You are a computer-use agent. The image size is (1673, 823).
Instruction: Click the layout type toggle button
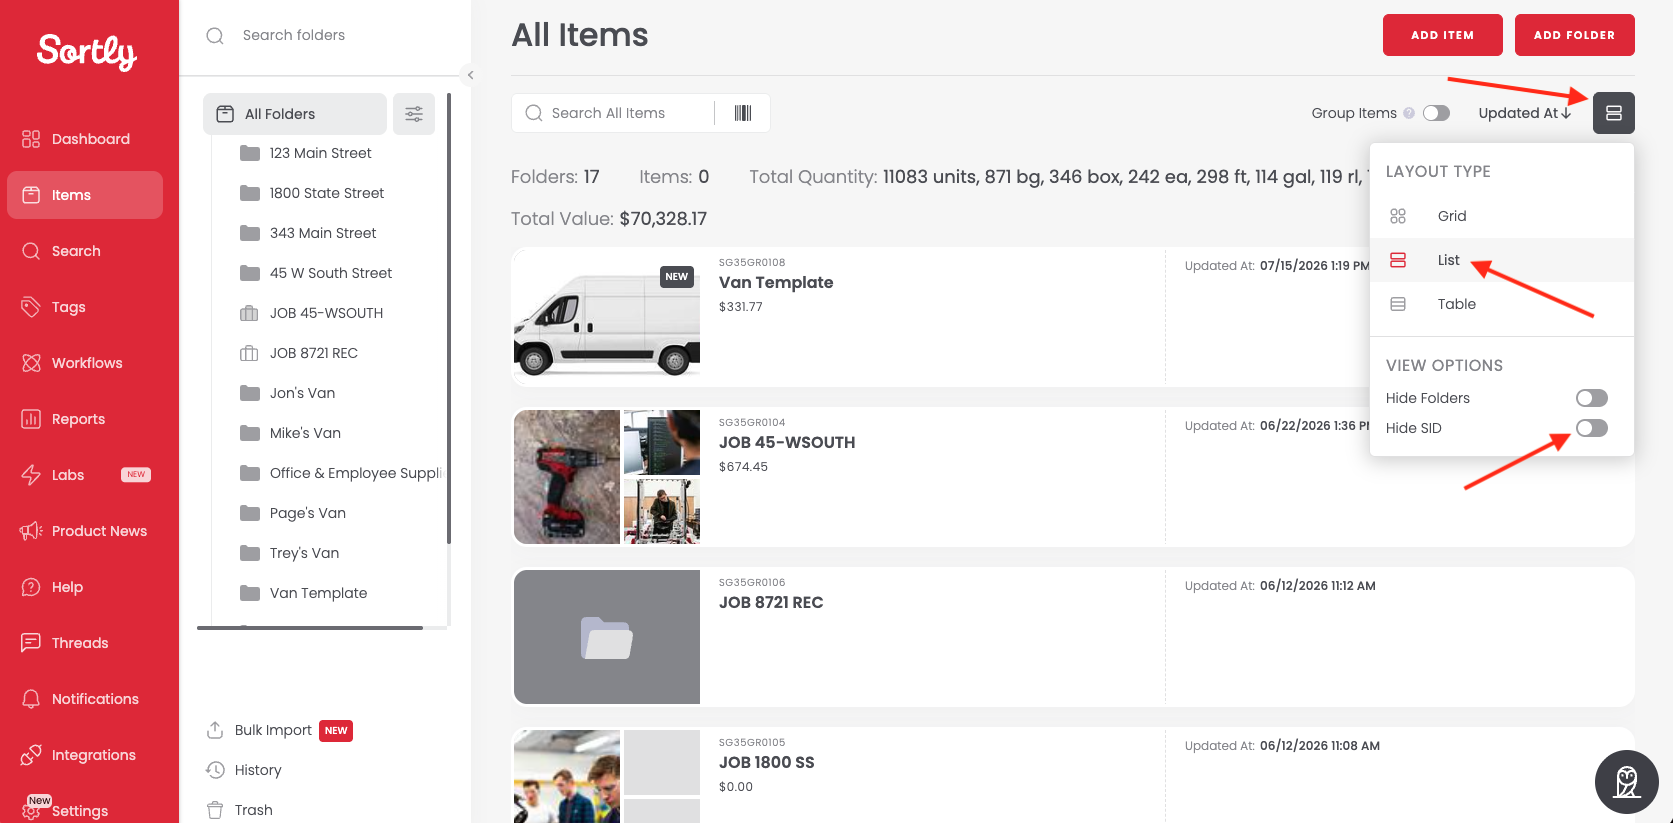[1614, 113]
